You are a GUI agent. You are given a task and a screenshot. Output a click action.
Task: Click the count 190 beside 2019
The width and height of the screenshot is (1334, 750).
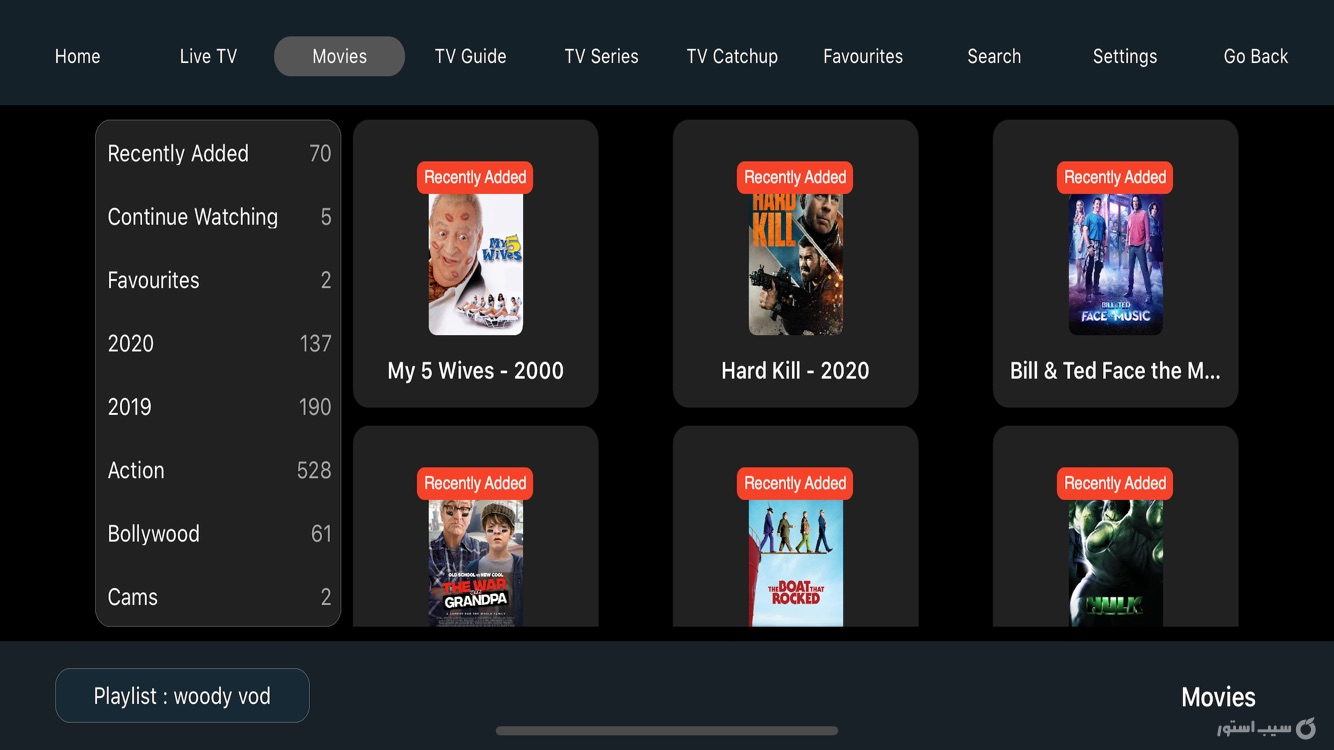pos(315,407)
